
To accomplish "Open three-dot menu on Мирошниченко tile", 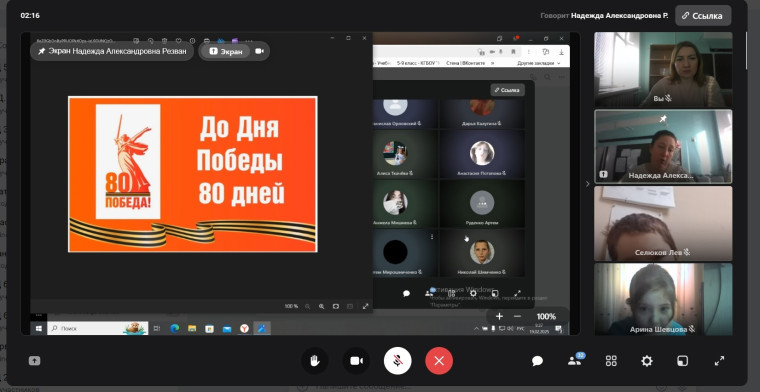I will pyautogui.click(x=432, y=236).
